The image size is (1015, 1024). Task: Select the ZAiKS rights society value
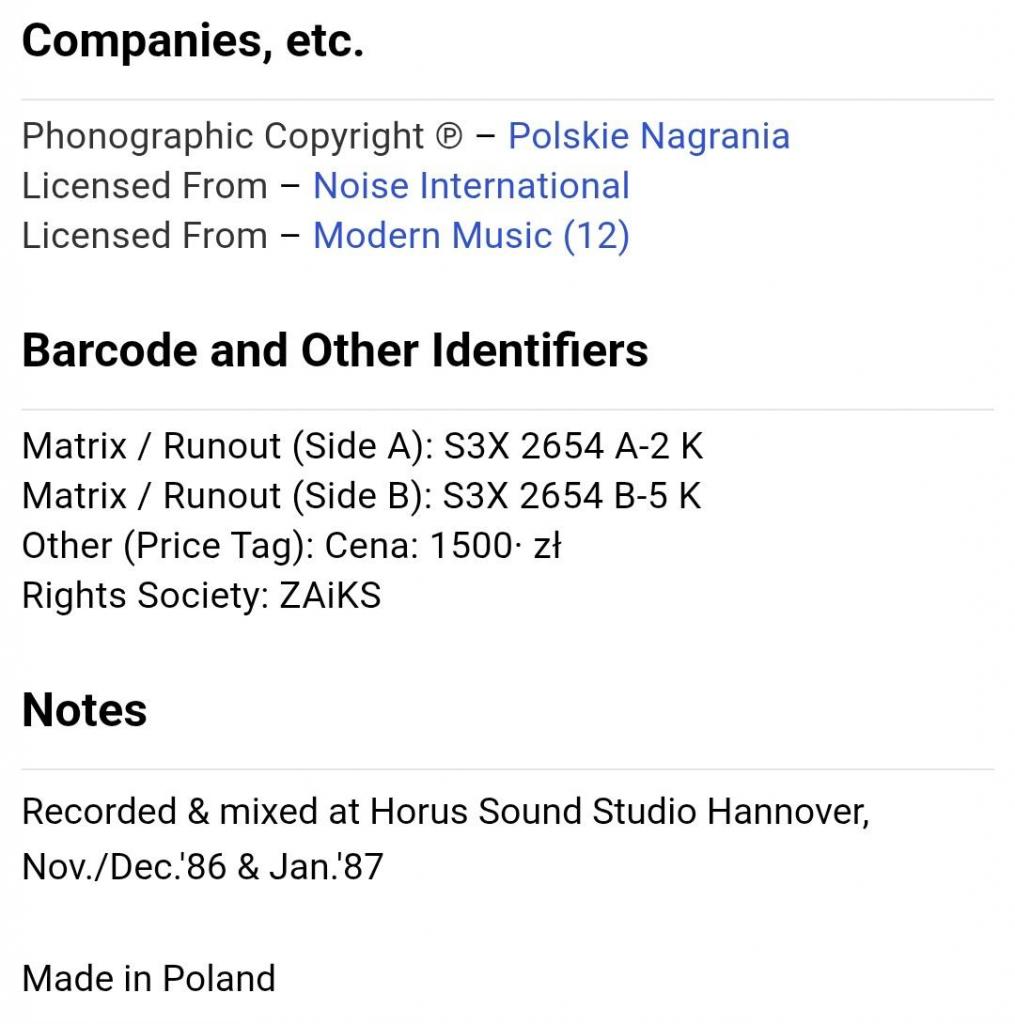[x=330, y=596]
